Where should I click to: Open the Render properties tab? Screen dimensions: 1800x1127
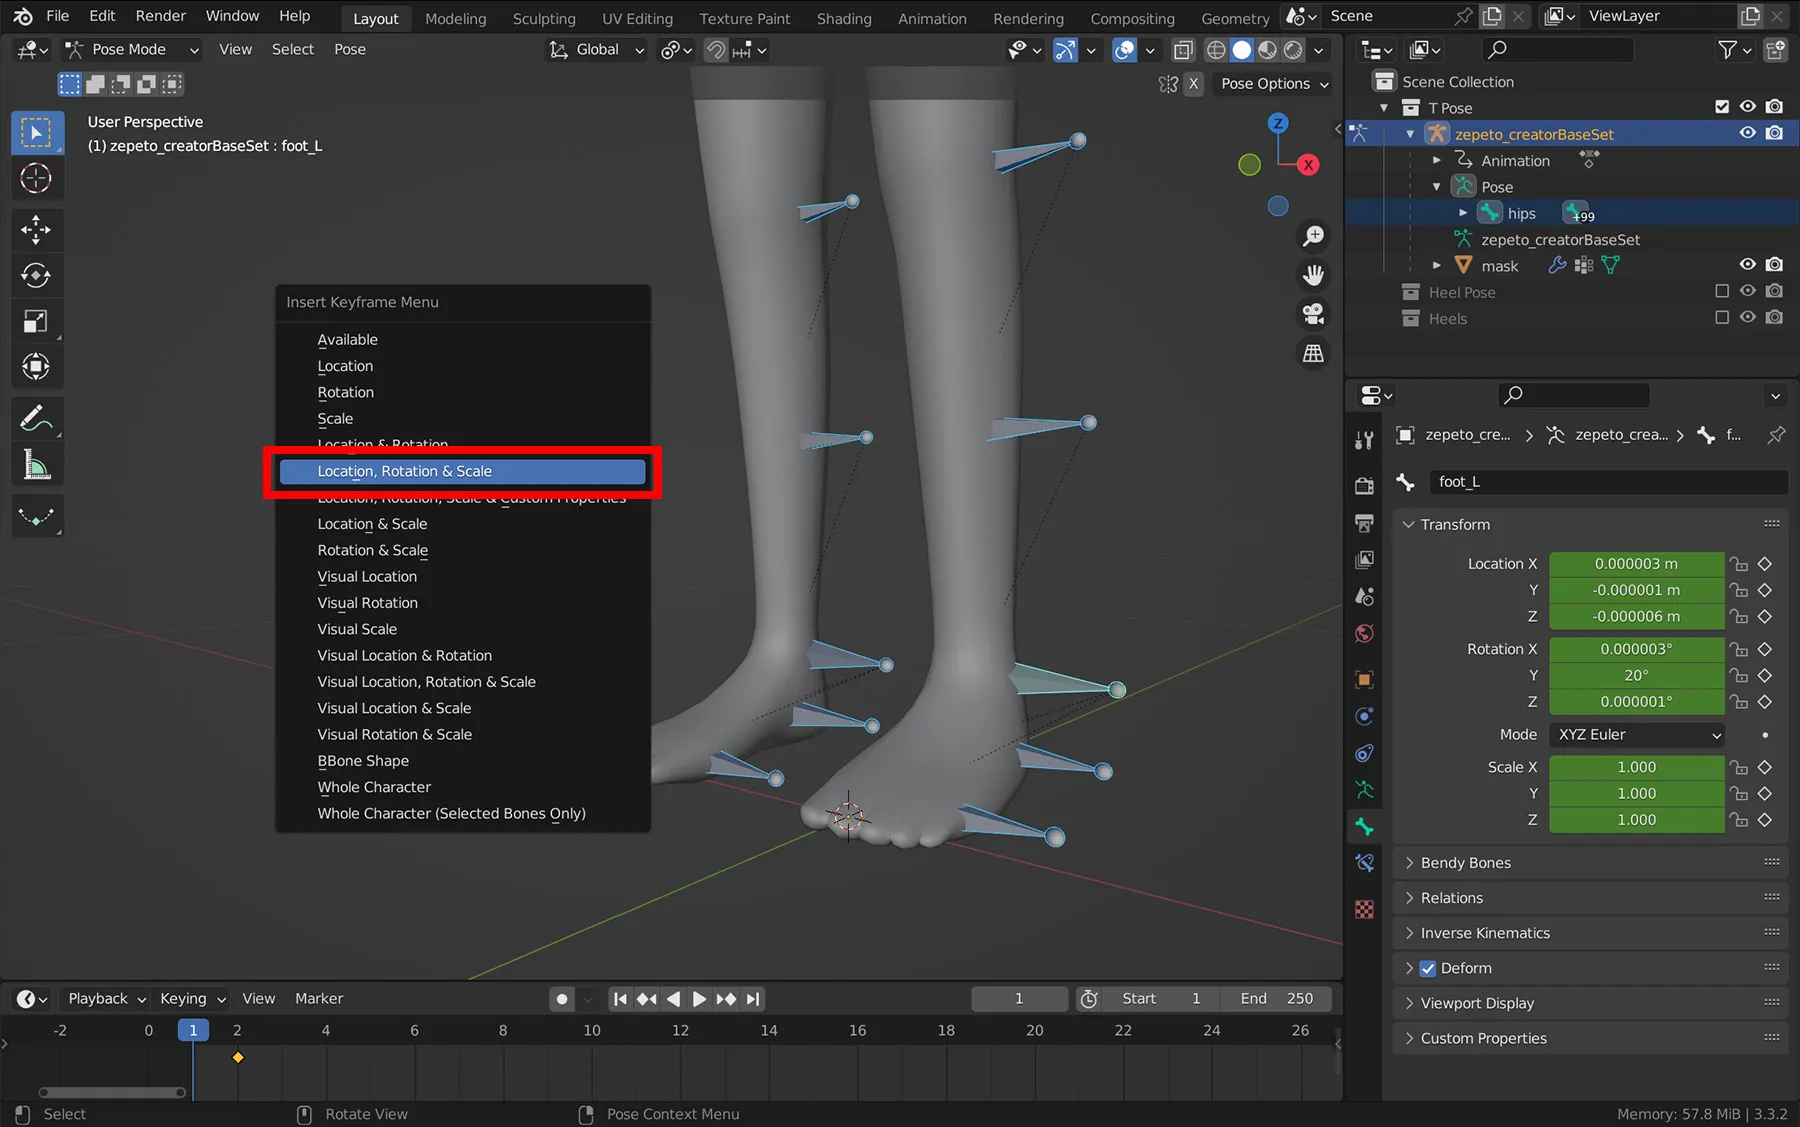[x=1364, y=486]
